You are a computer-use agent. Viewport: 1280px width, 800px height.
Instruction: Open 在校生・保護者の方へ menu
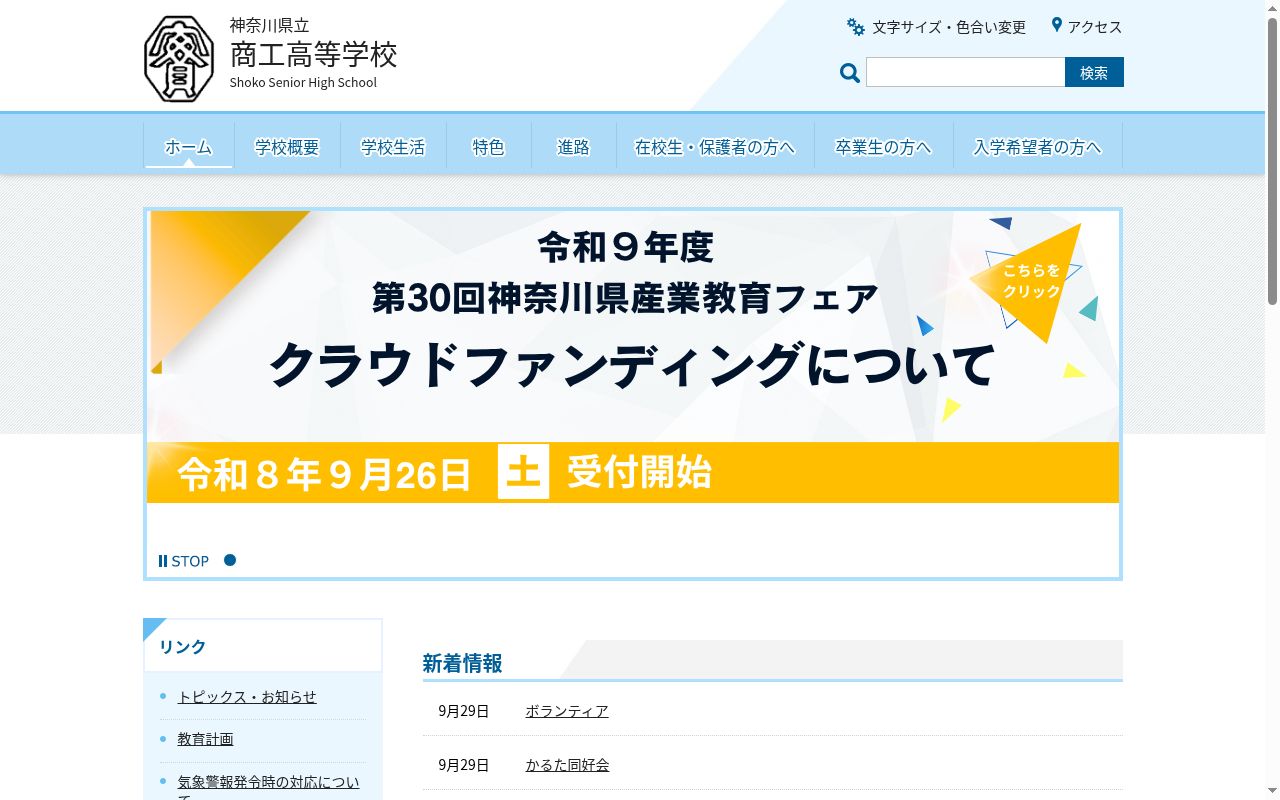pos(715,147)
